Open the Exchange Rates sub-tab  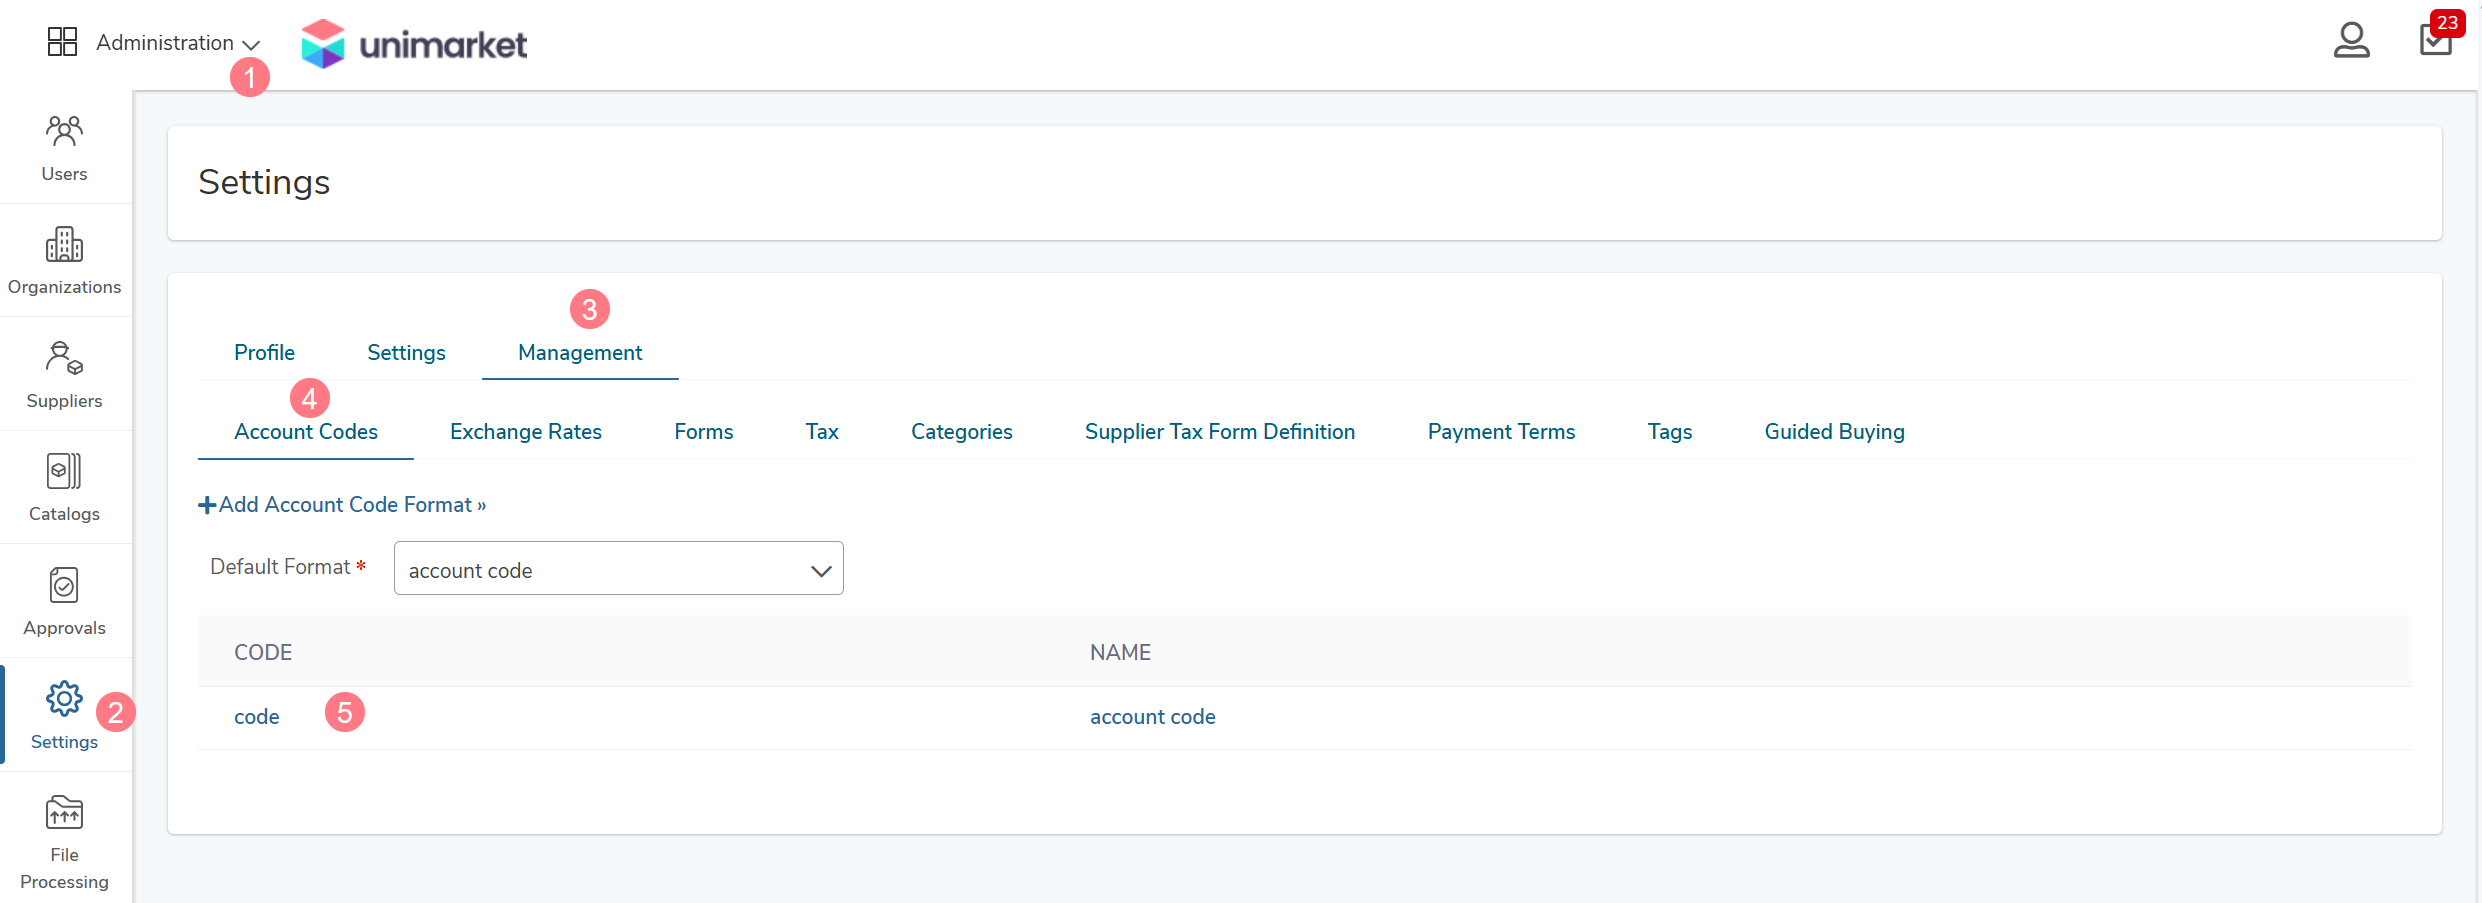526,431
